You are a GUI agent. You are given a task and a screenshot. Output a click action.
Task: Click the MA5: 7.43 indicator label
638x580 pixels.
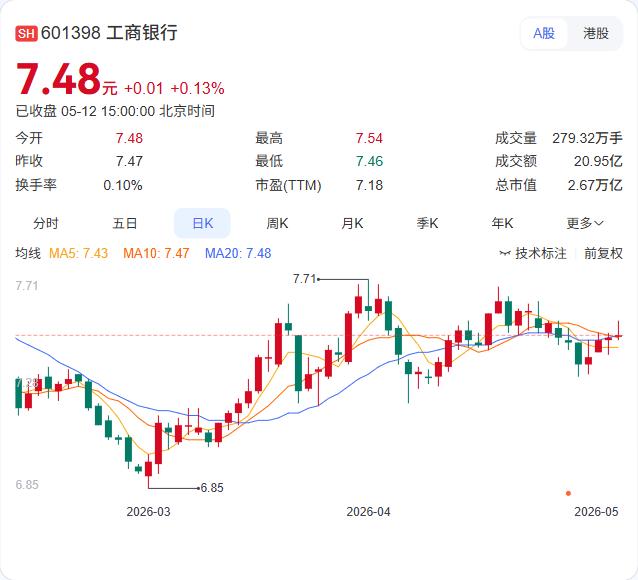pyautogui.click(x=78, y=254)
